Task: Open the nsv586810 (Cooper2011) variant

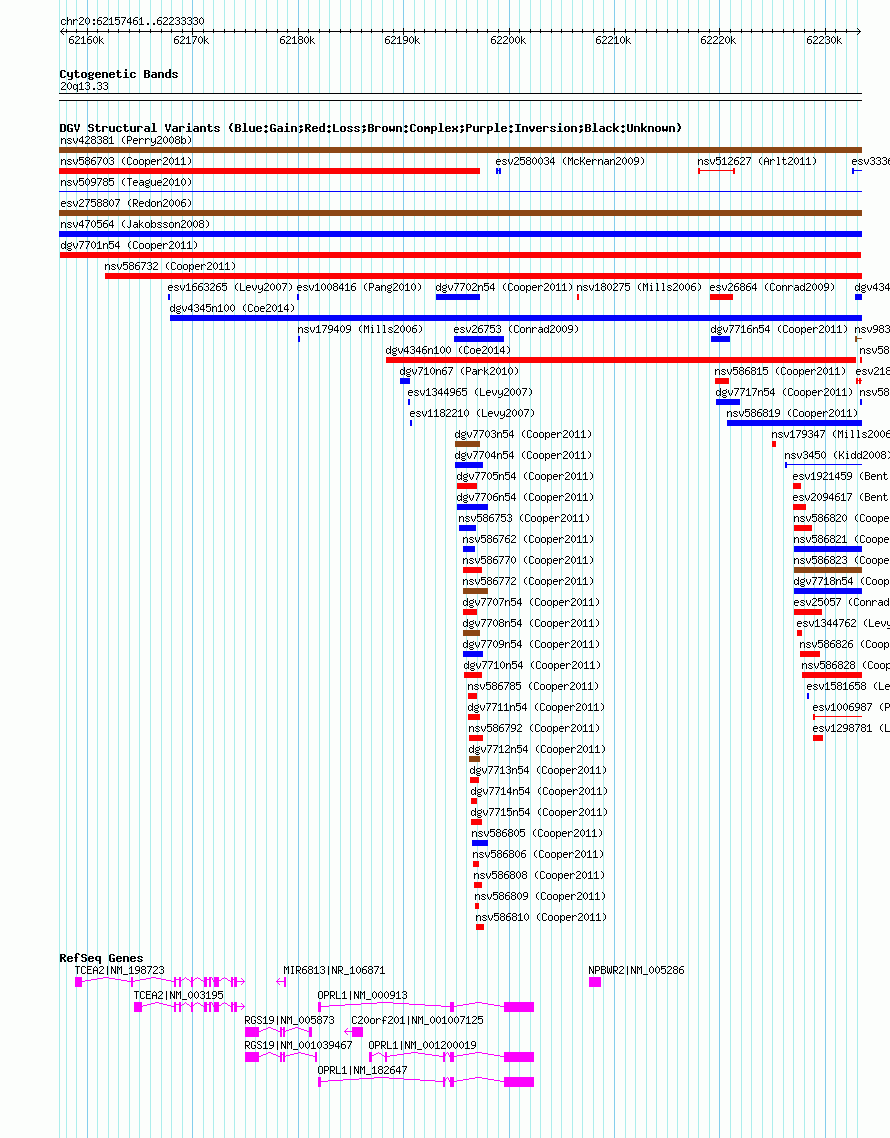Action: [x=542, y=919]
